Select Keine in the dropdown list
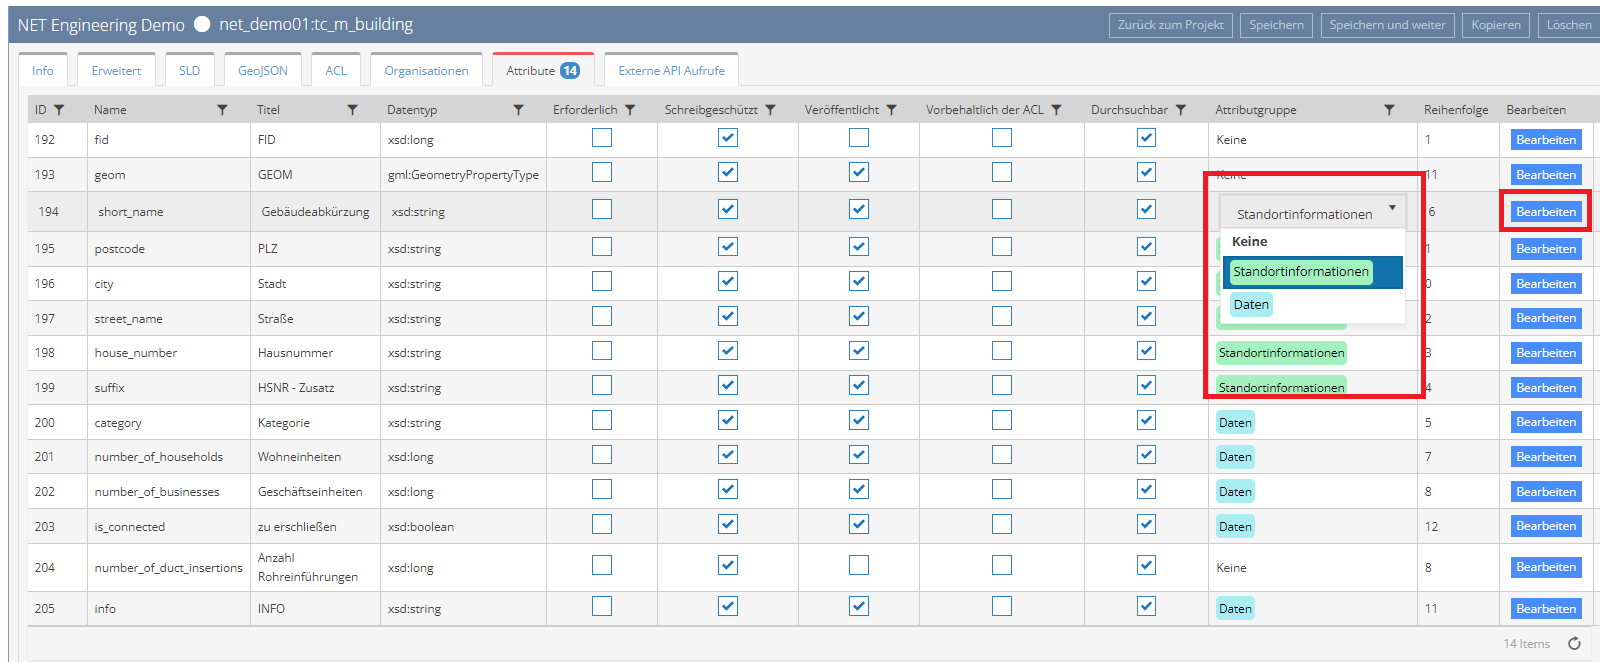The height and width of the screenshot is (662, 1600). [x=1312, y=241]
